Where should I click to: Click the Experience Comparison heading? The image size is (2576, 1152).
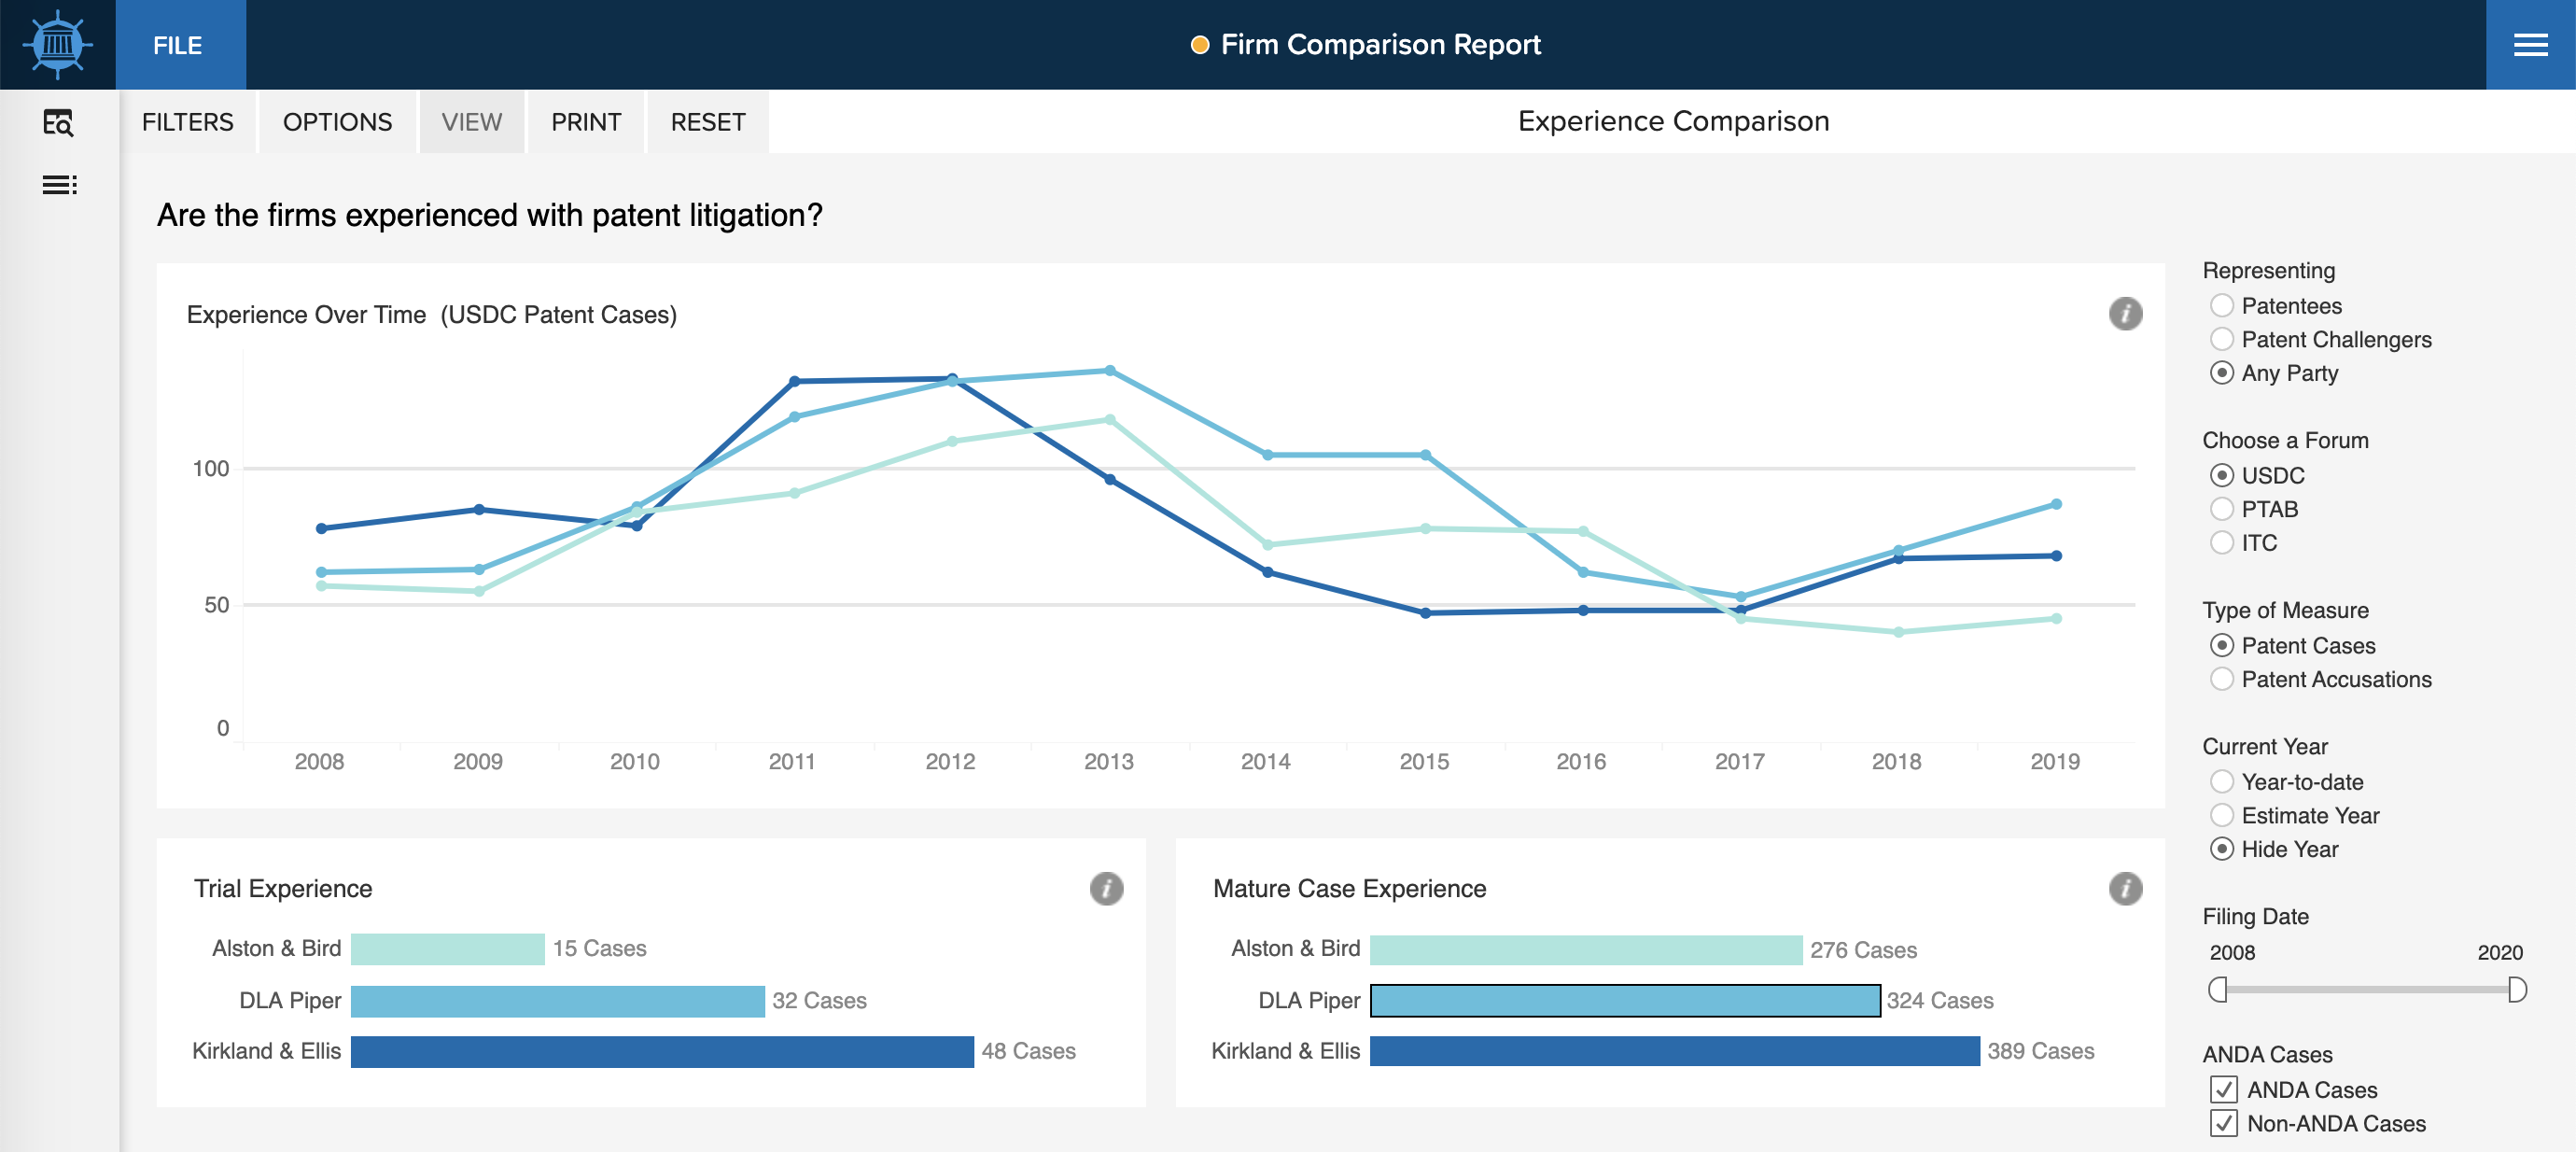point(1673,121)
